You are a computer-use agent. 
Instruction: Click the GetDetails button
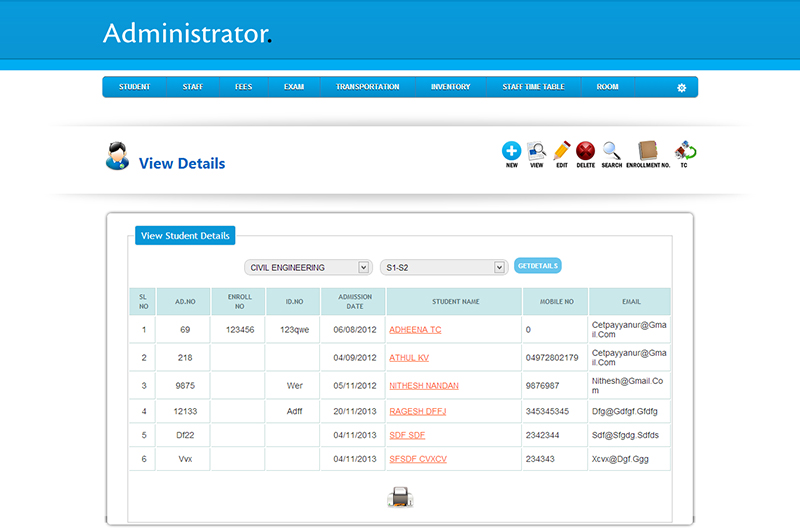pyautogui.click(x=538, y=266)
